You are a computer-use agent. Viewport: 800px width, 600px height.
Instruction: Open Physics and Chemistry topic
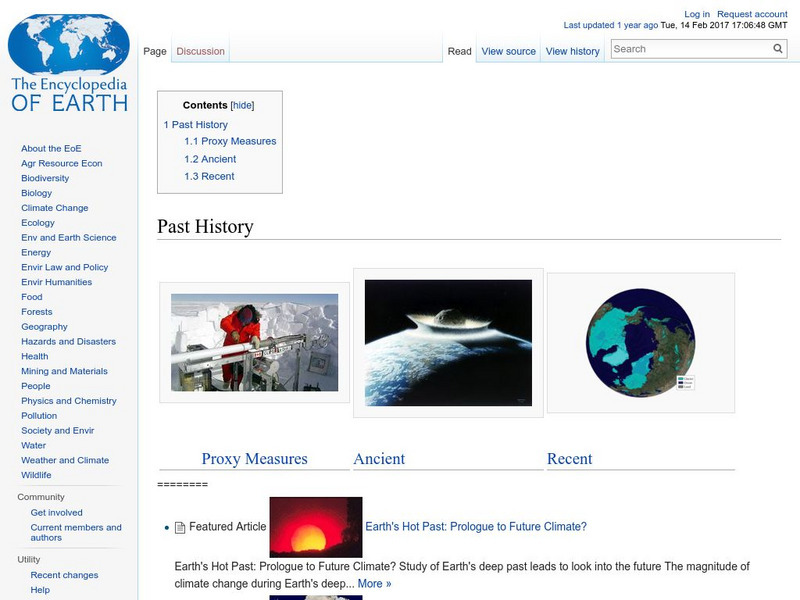[68, 401]
